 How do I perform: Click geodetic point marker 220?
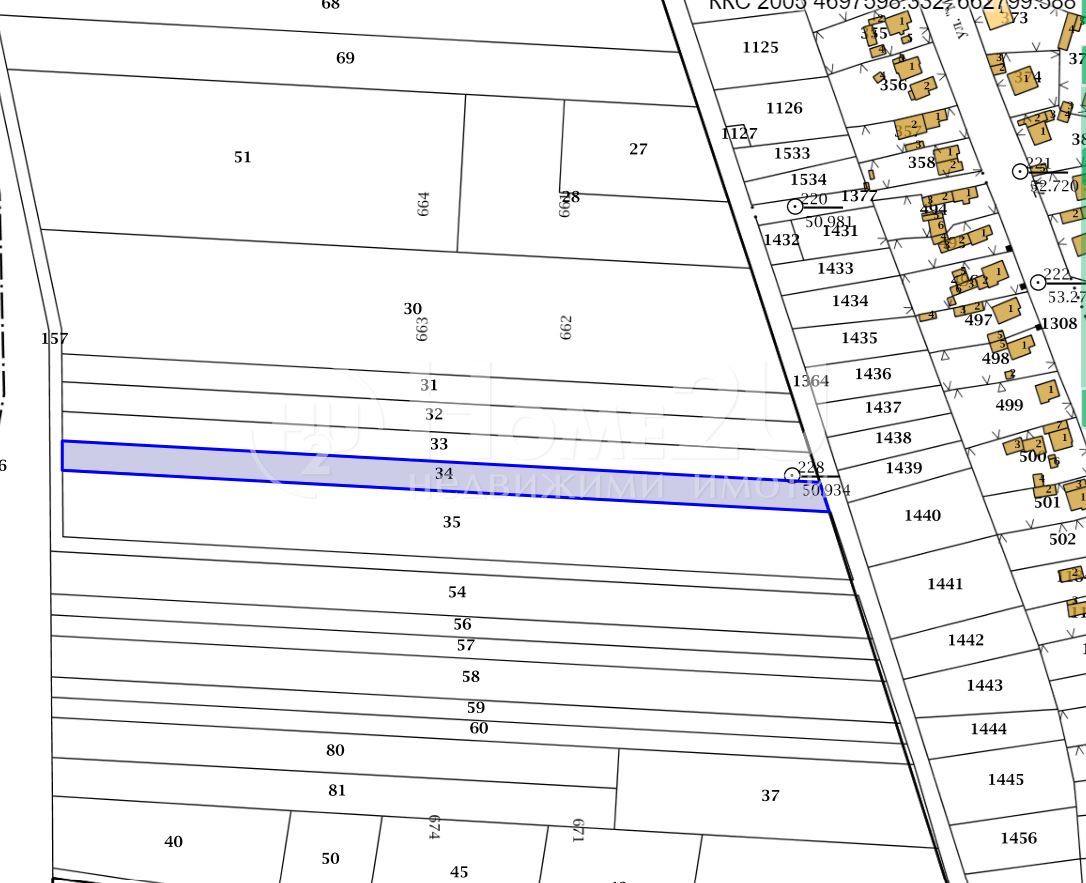click(x=795, y=206)
